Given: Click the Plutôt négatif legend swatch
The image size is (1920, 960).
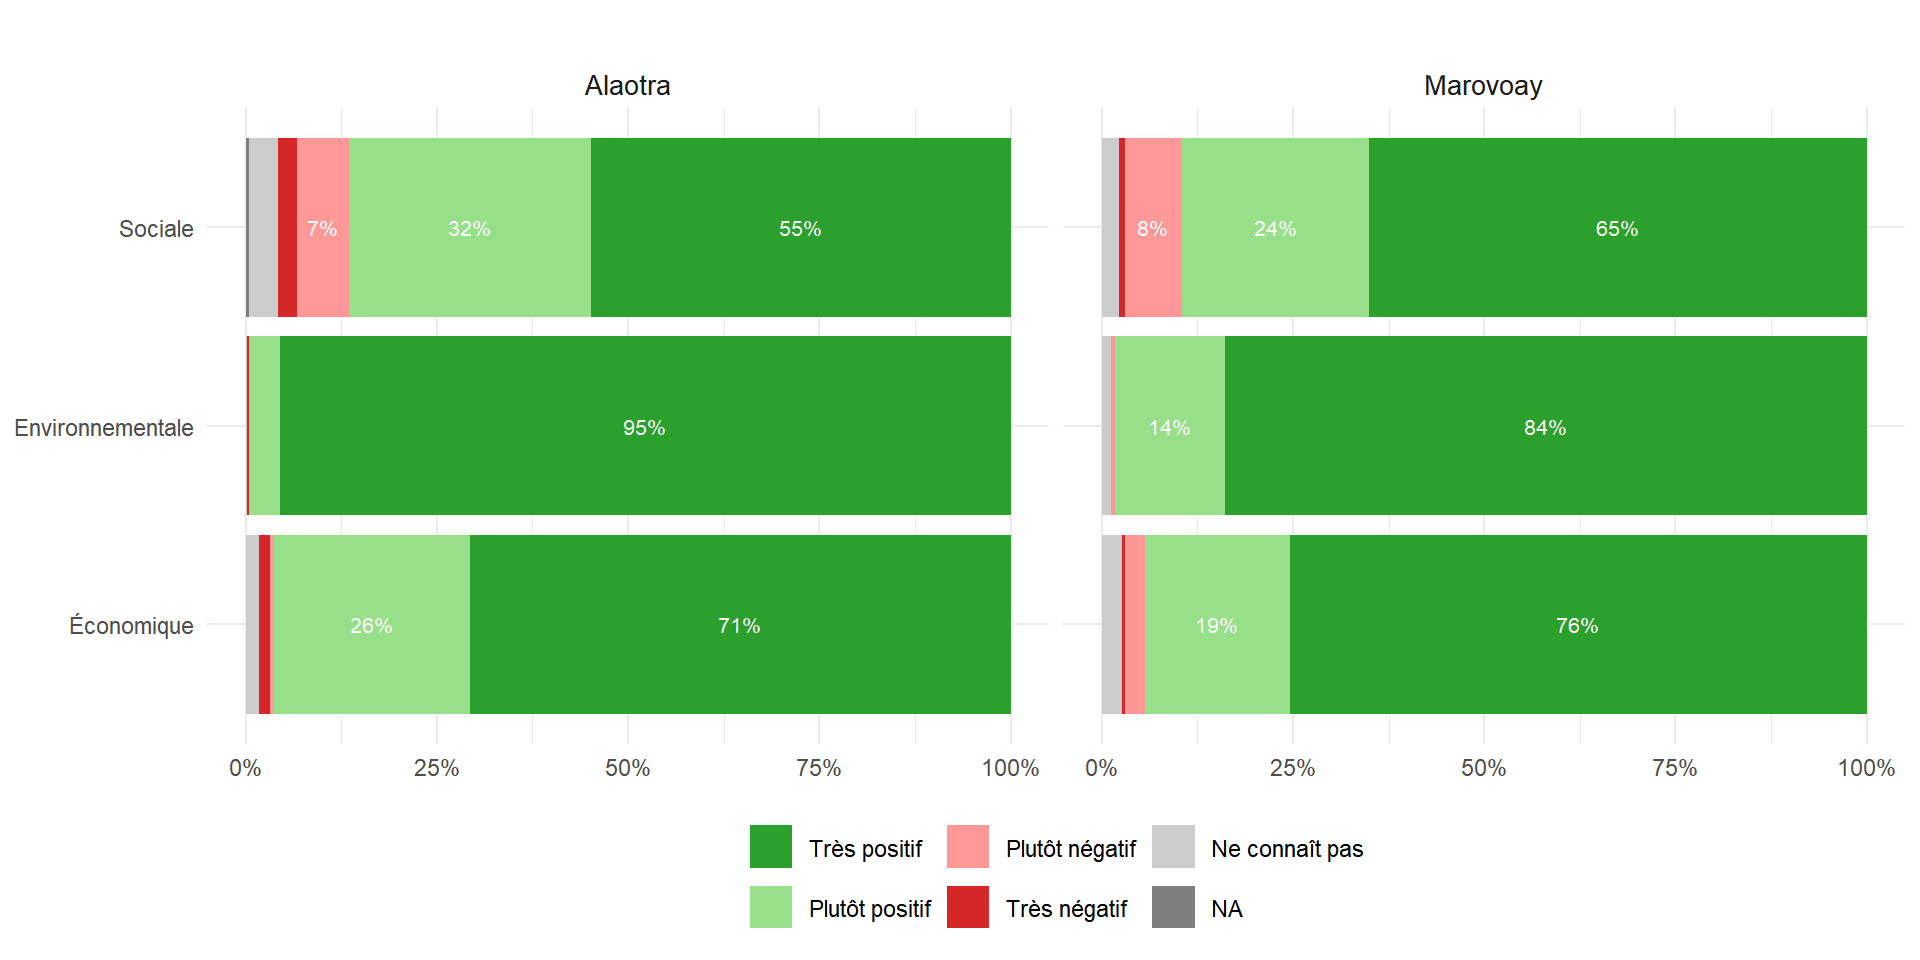Looking at the screenshot, I should coord(967,846).
